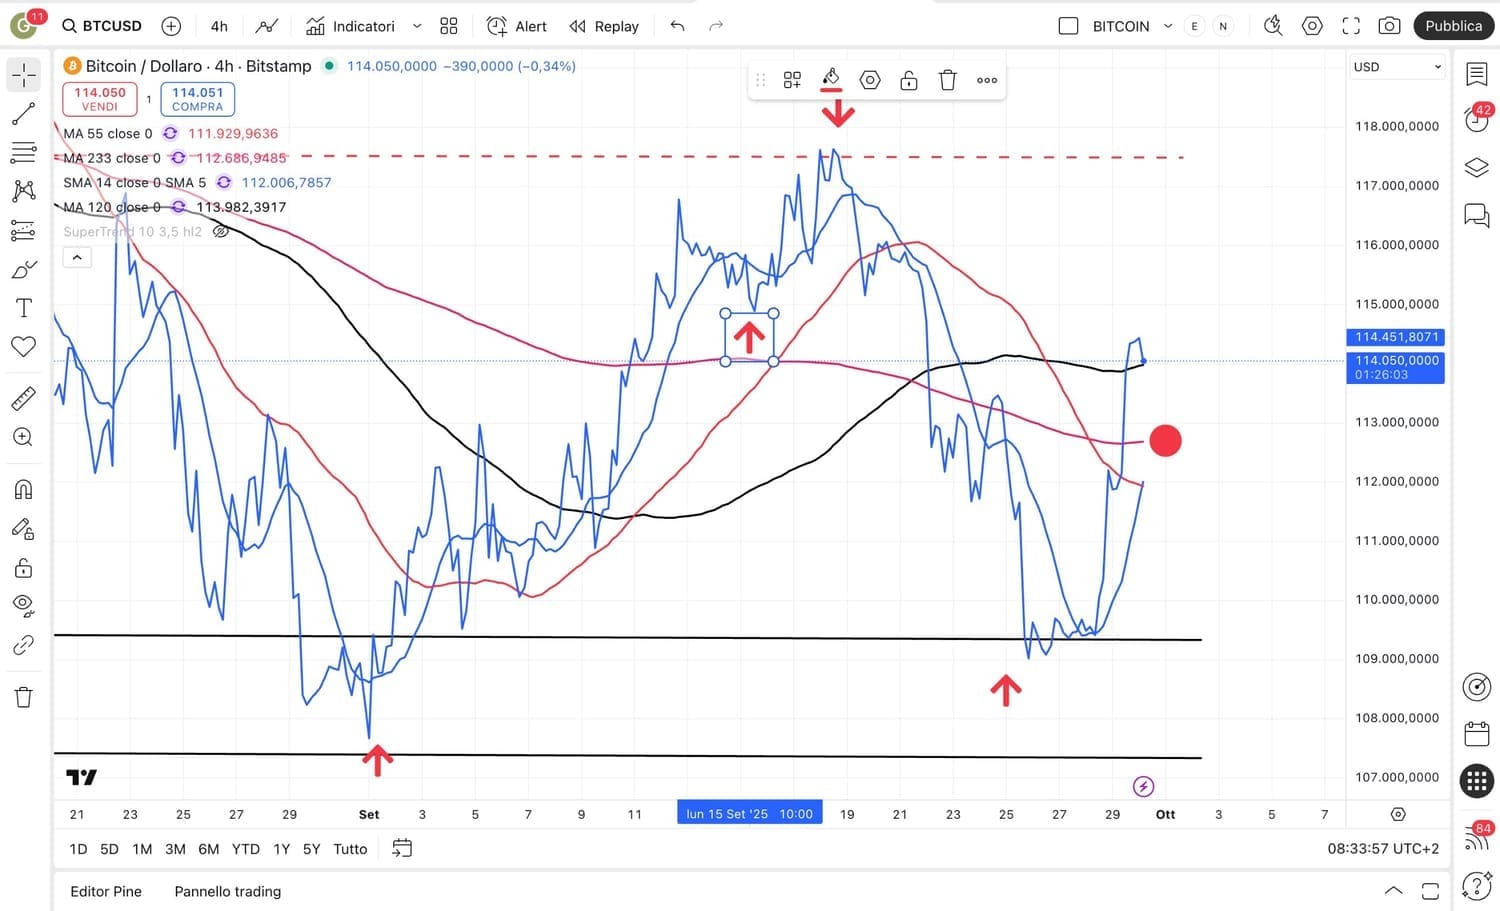This screenshot has height=911, width=1500.
Task: Select the crosshair cursor tool
Action: pos(24,75)
